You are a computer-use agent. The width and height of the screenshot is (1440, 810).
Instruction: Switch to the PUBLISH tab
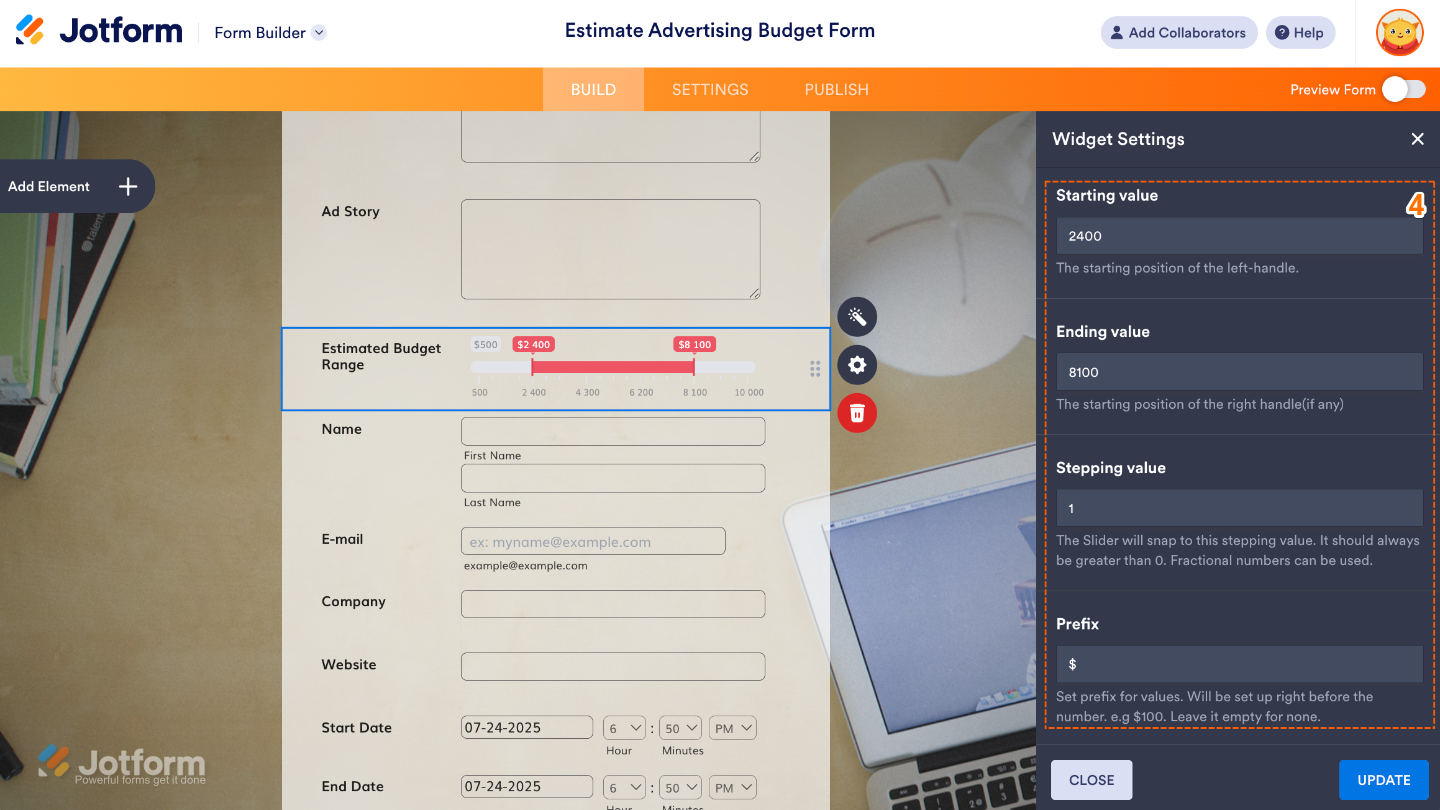click(x=836, y=89)
